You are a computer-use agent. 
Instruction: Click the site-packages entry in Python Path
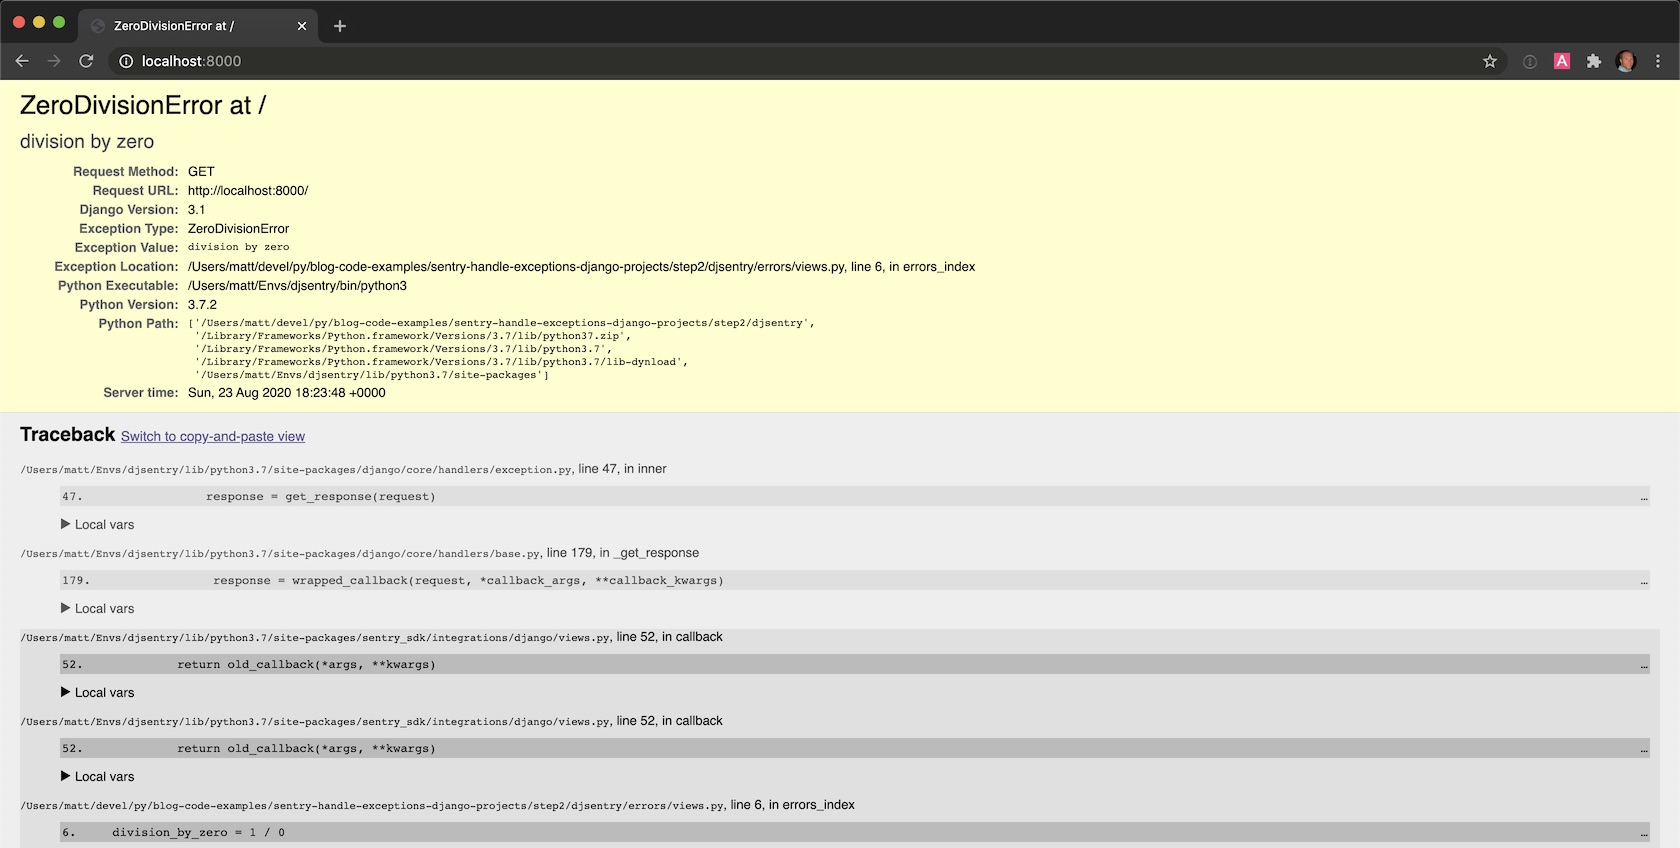pos(372,375)
